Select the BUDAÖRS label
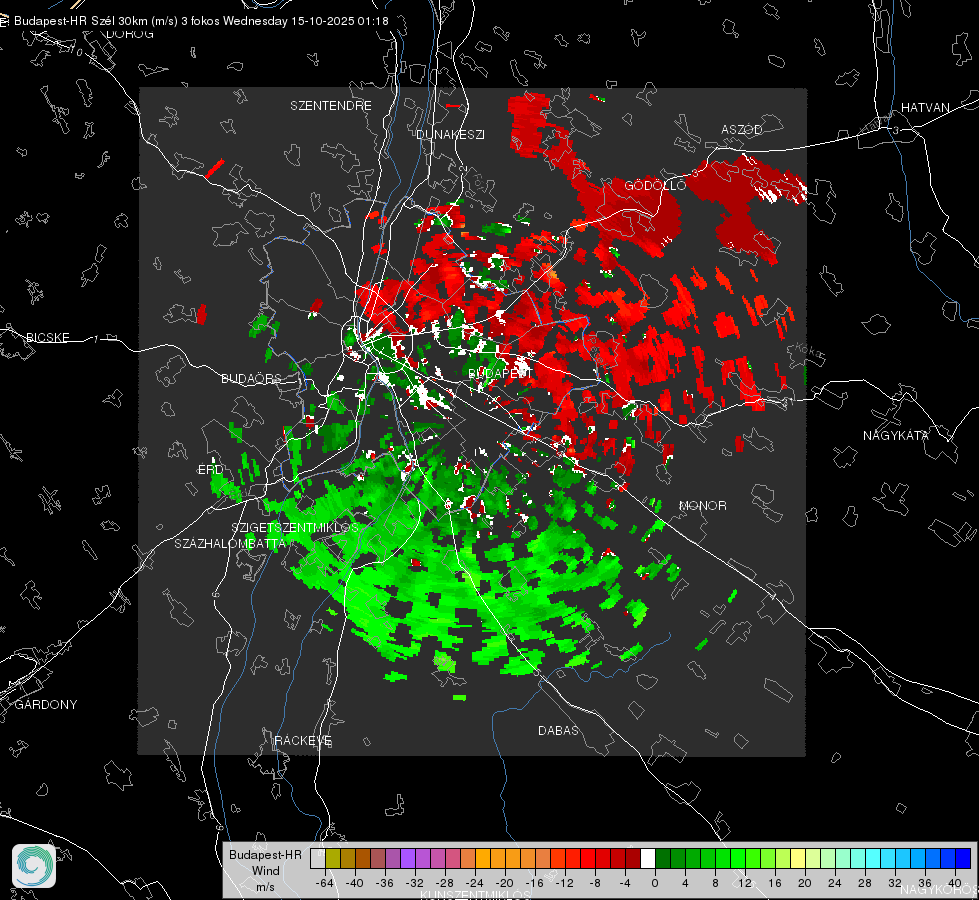This screenshot has width=979, height=900. click(251, 378)
